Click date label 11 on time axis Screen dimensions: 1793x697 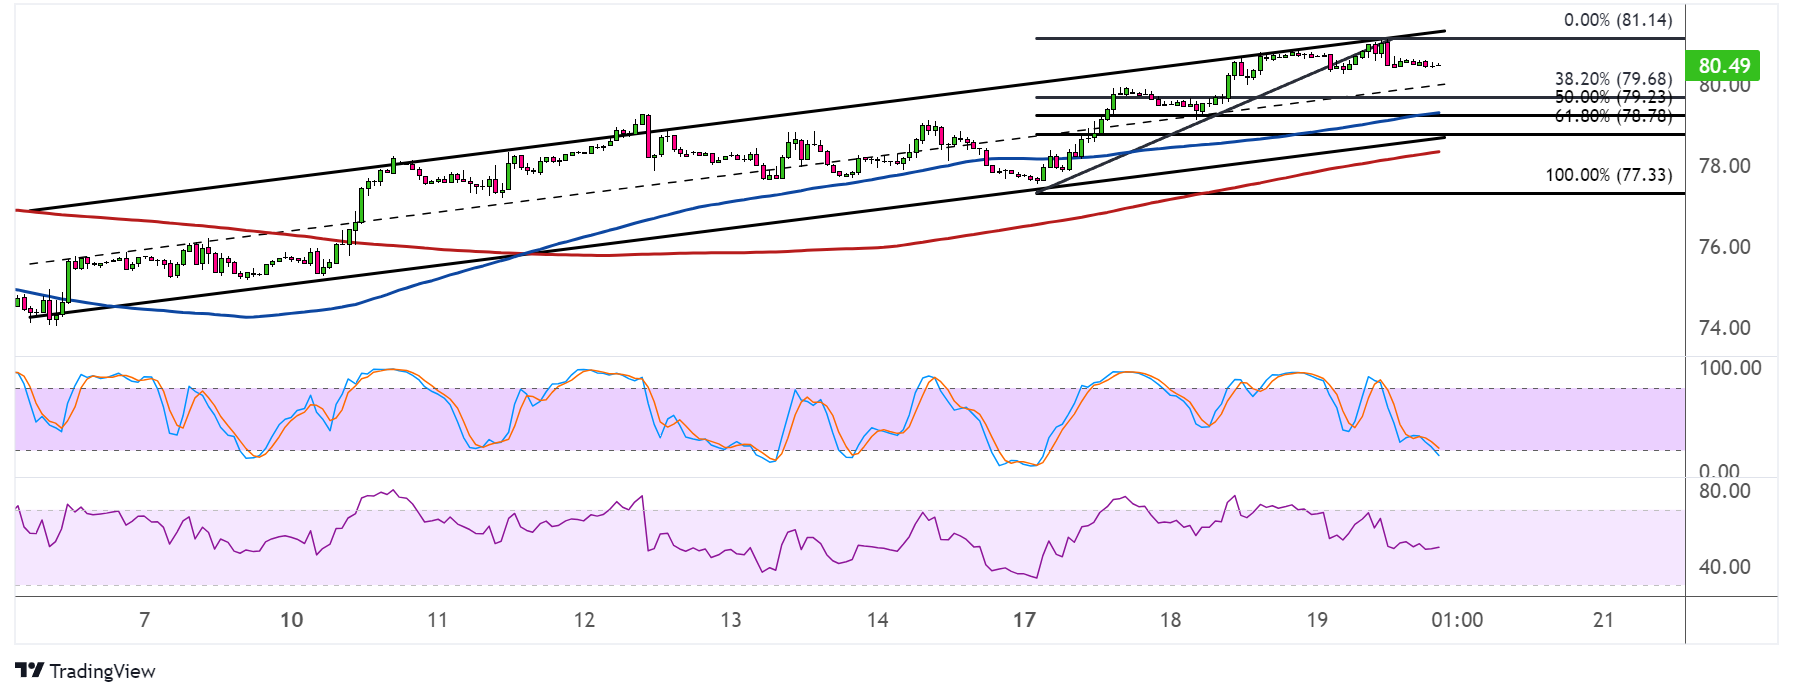point(437,620)
